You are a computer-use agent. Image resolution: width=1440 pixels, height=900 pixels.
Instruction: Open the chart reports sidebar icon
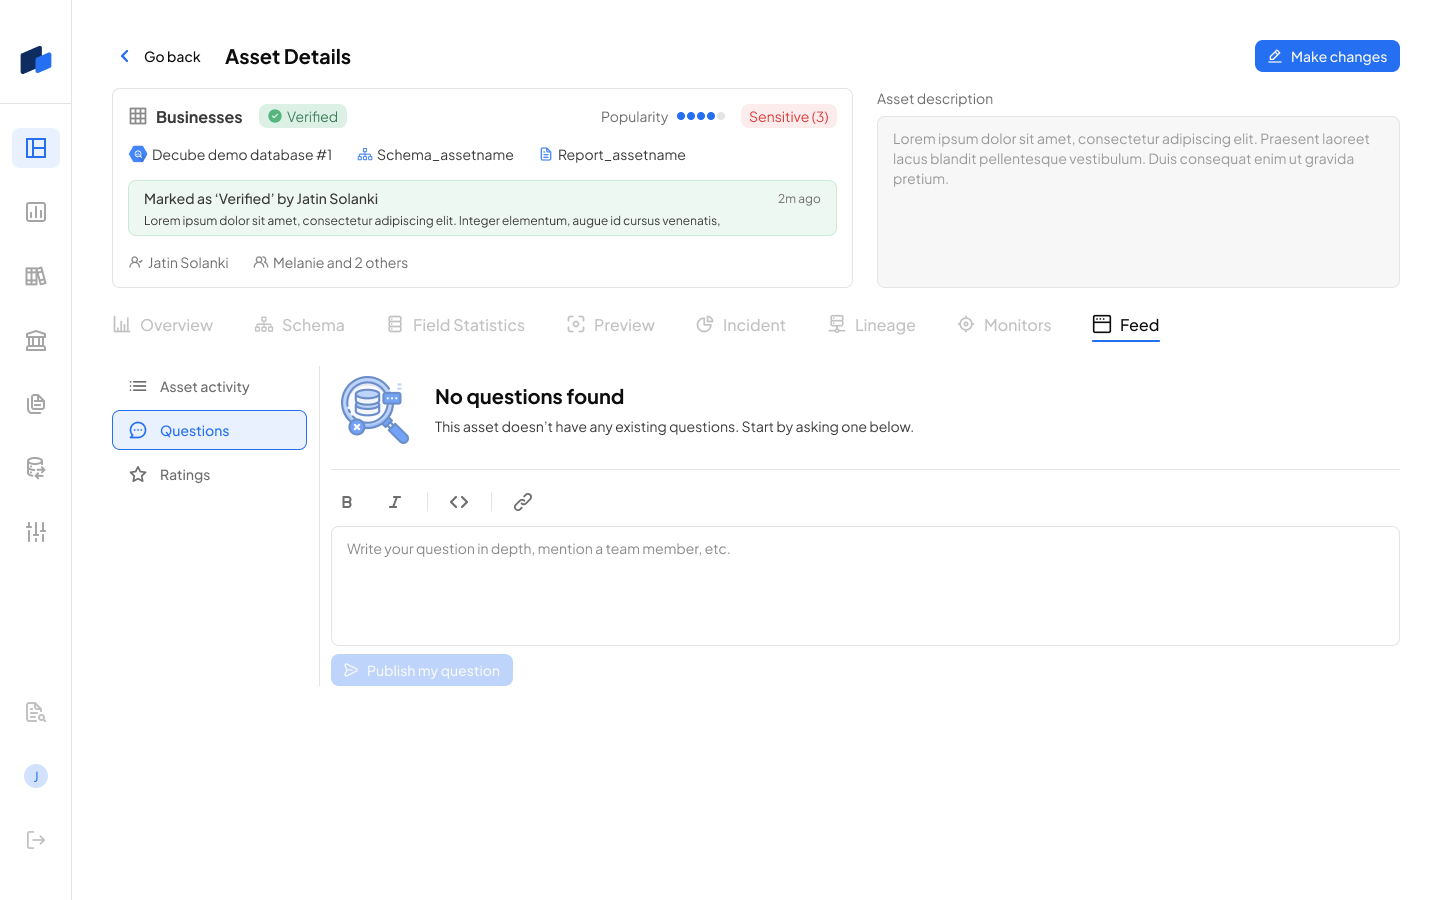36,212
